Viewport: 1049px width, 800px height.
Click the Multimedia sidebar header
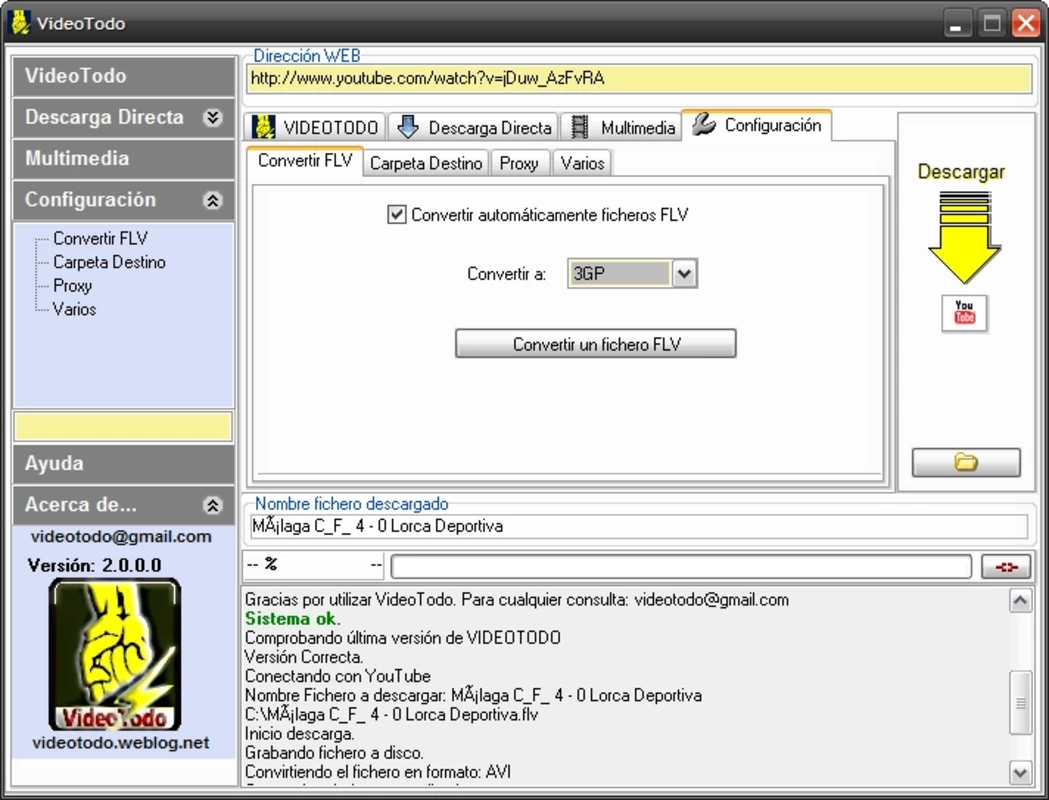coord(124,159)
